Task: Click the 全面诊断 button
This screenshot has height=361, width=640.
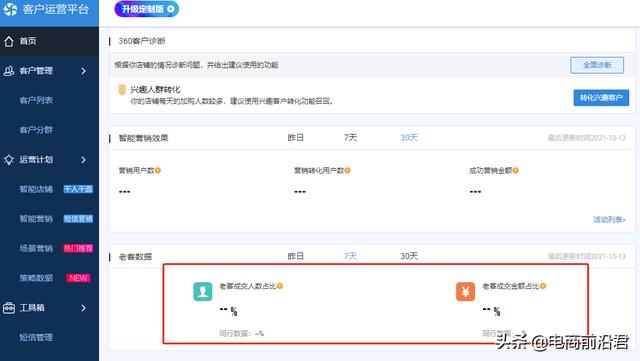Action: coord(597,65)
